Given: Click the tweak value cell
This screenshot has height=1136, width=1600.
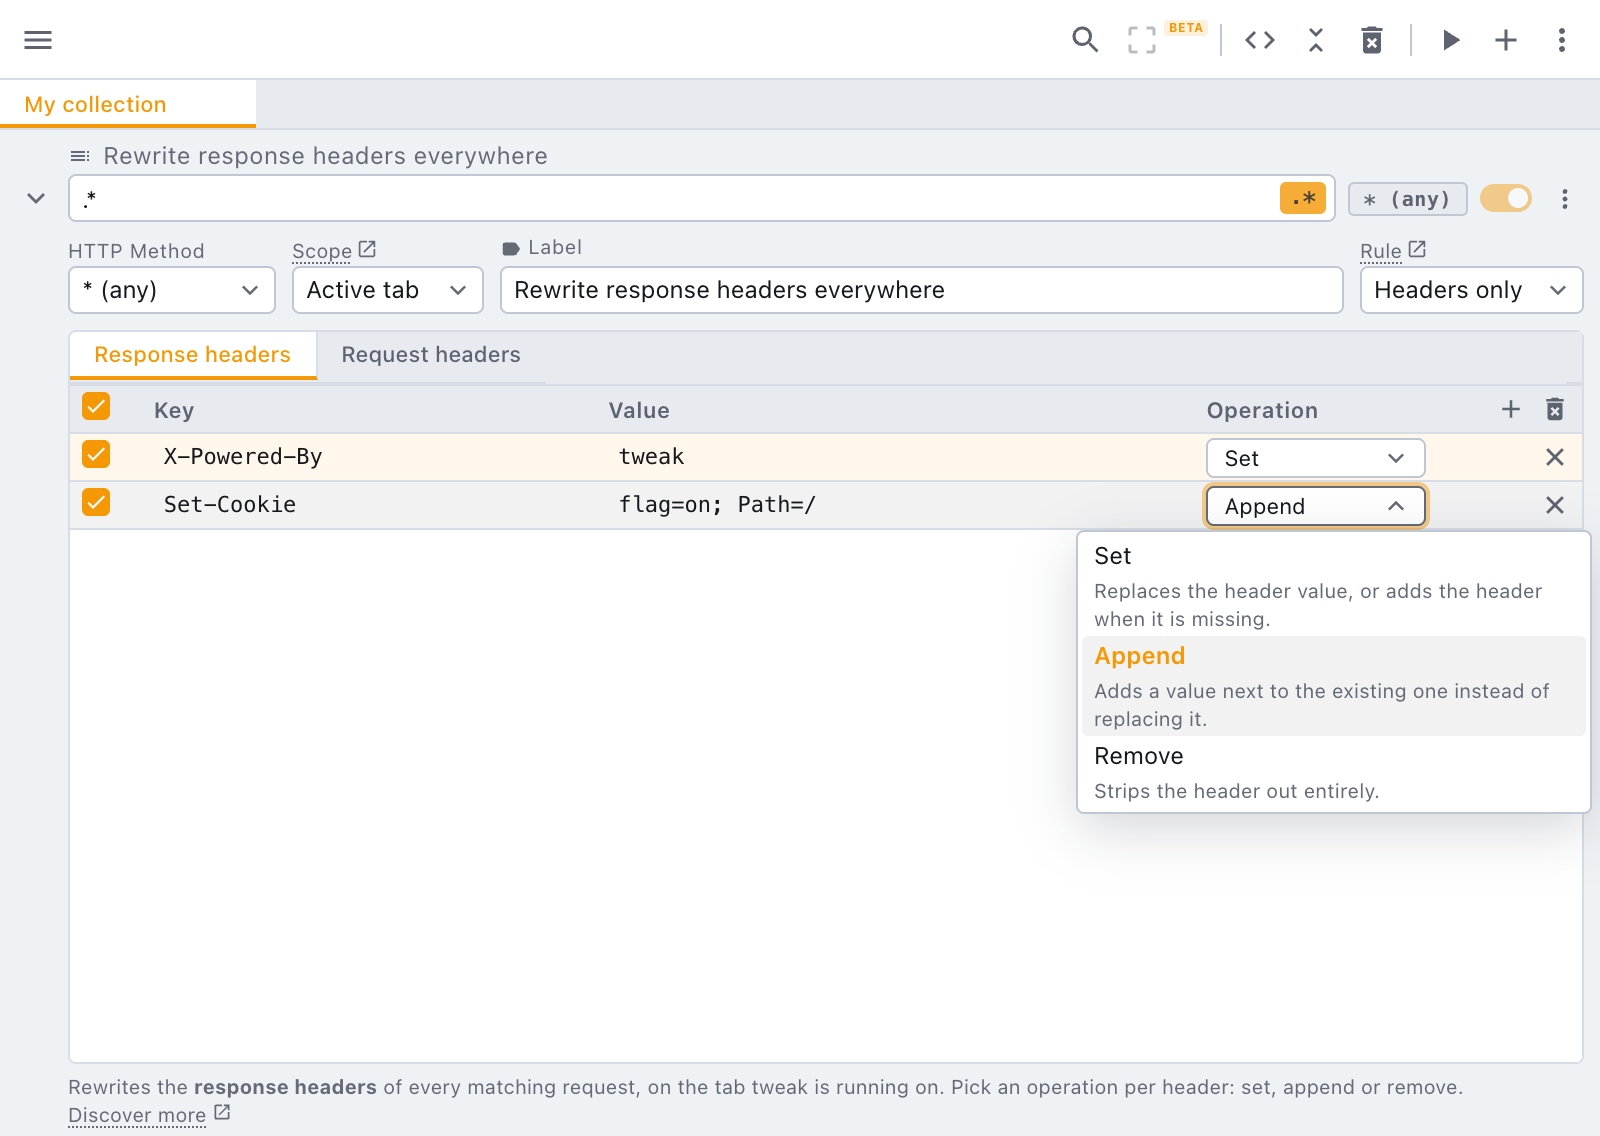Looking at the screenshot, I should point(651,457).
